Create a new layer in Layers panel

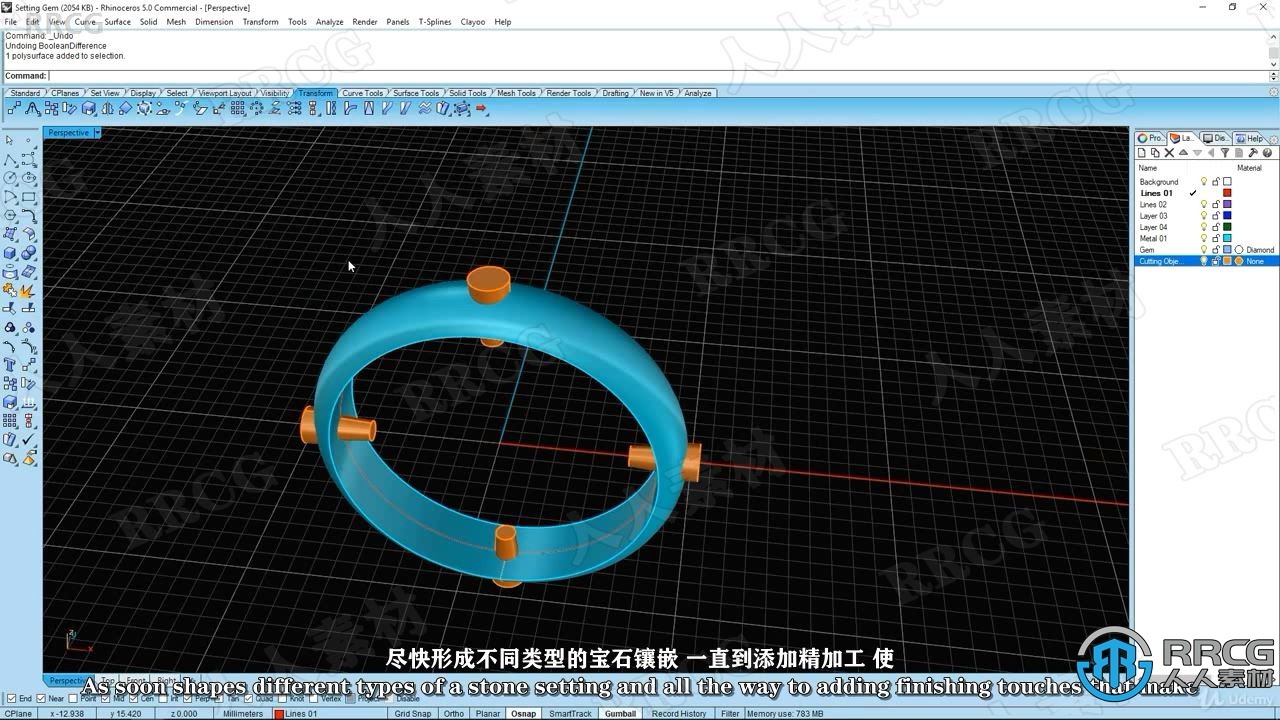pos(1142,153)
